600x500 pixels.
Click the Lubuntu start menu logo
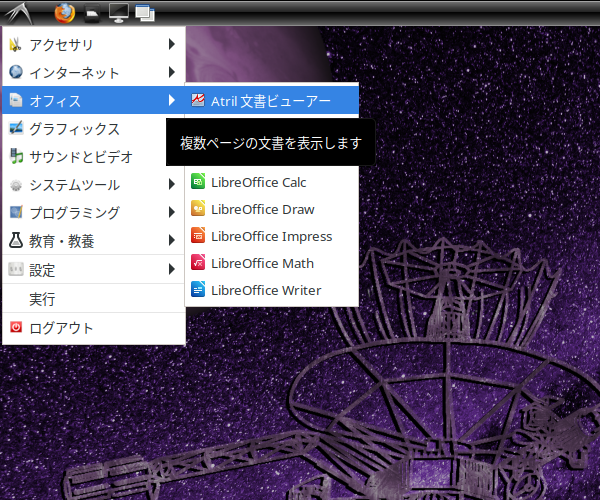point(18,13)
